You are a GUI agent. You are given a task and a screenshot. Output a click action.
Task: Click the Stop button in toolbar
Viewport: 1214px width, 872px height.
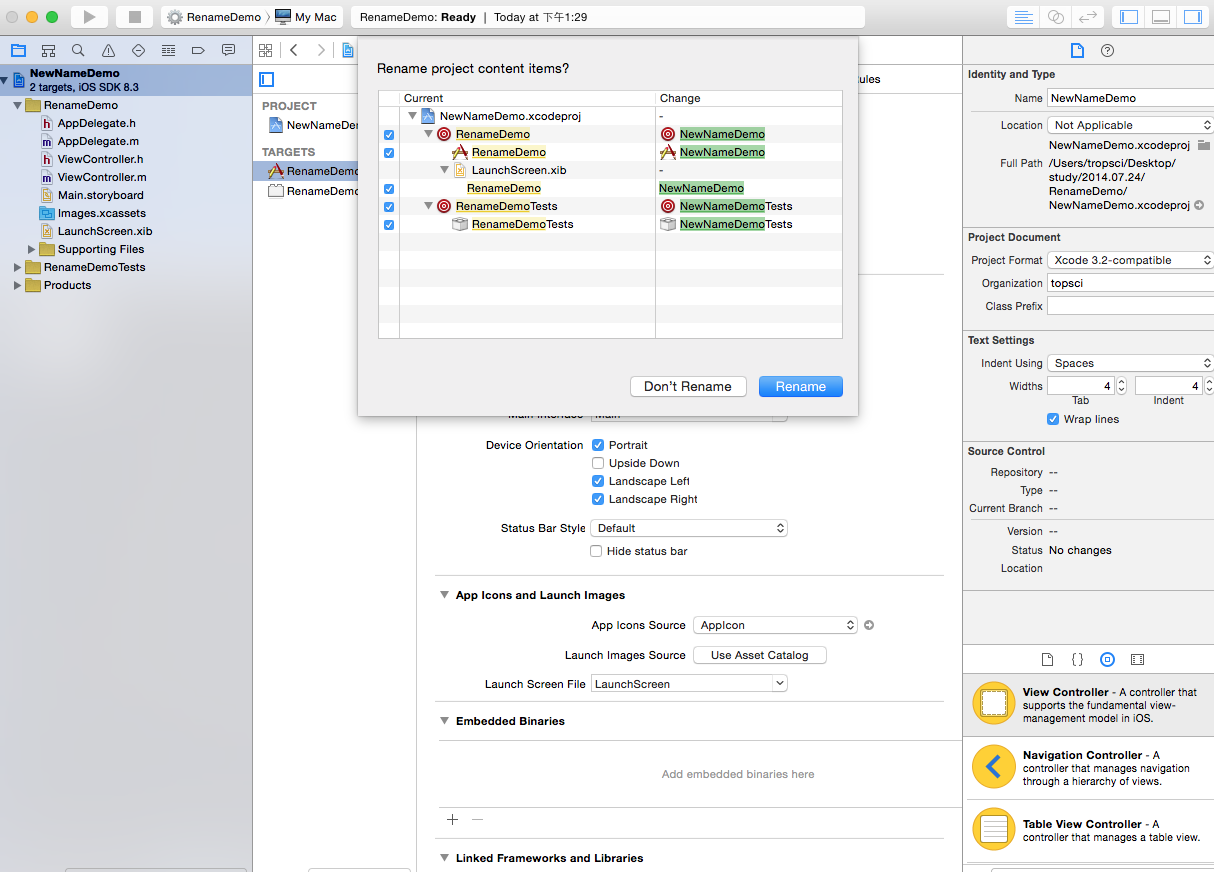[x=134, y=17]
